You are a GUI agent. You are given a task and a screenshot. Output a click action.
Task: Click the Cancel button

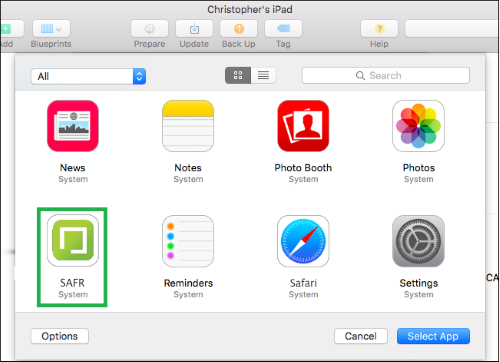coord(361,336)
